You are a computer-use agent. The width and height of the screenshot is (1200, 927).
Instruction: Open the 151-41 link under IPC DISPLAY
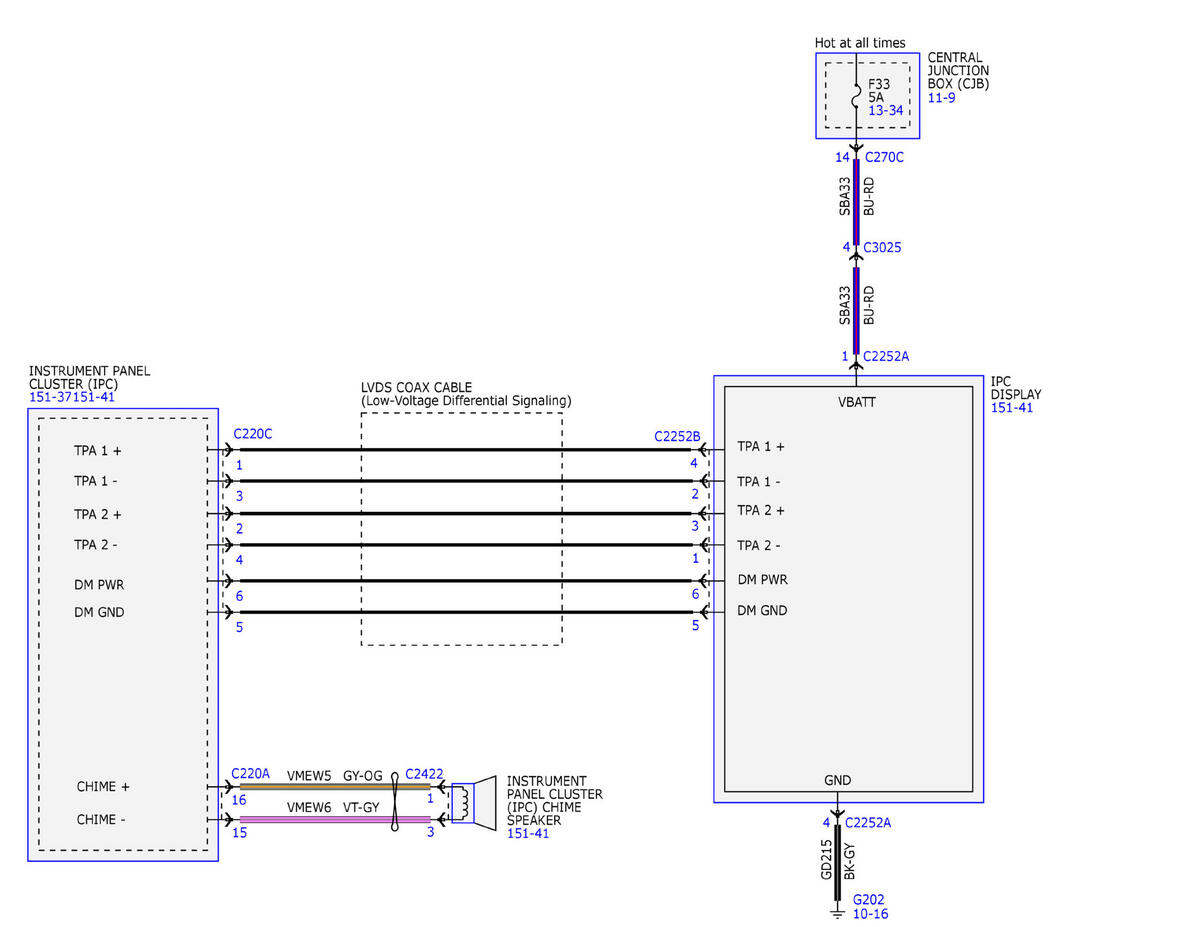(1010, 408)
